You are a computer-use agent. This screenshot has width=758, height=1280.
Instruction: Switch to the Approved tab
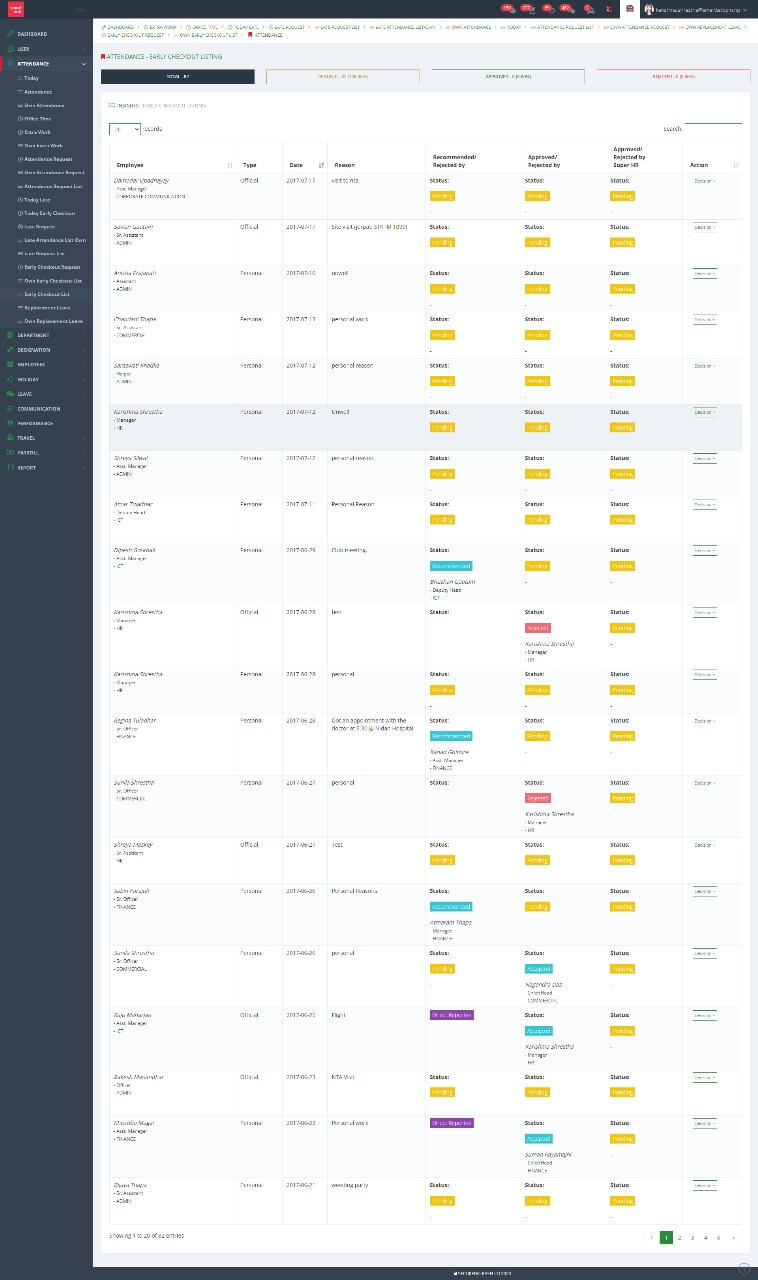(508, 76)
